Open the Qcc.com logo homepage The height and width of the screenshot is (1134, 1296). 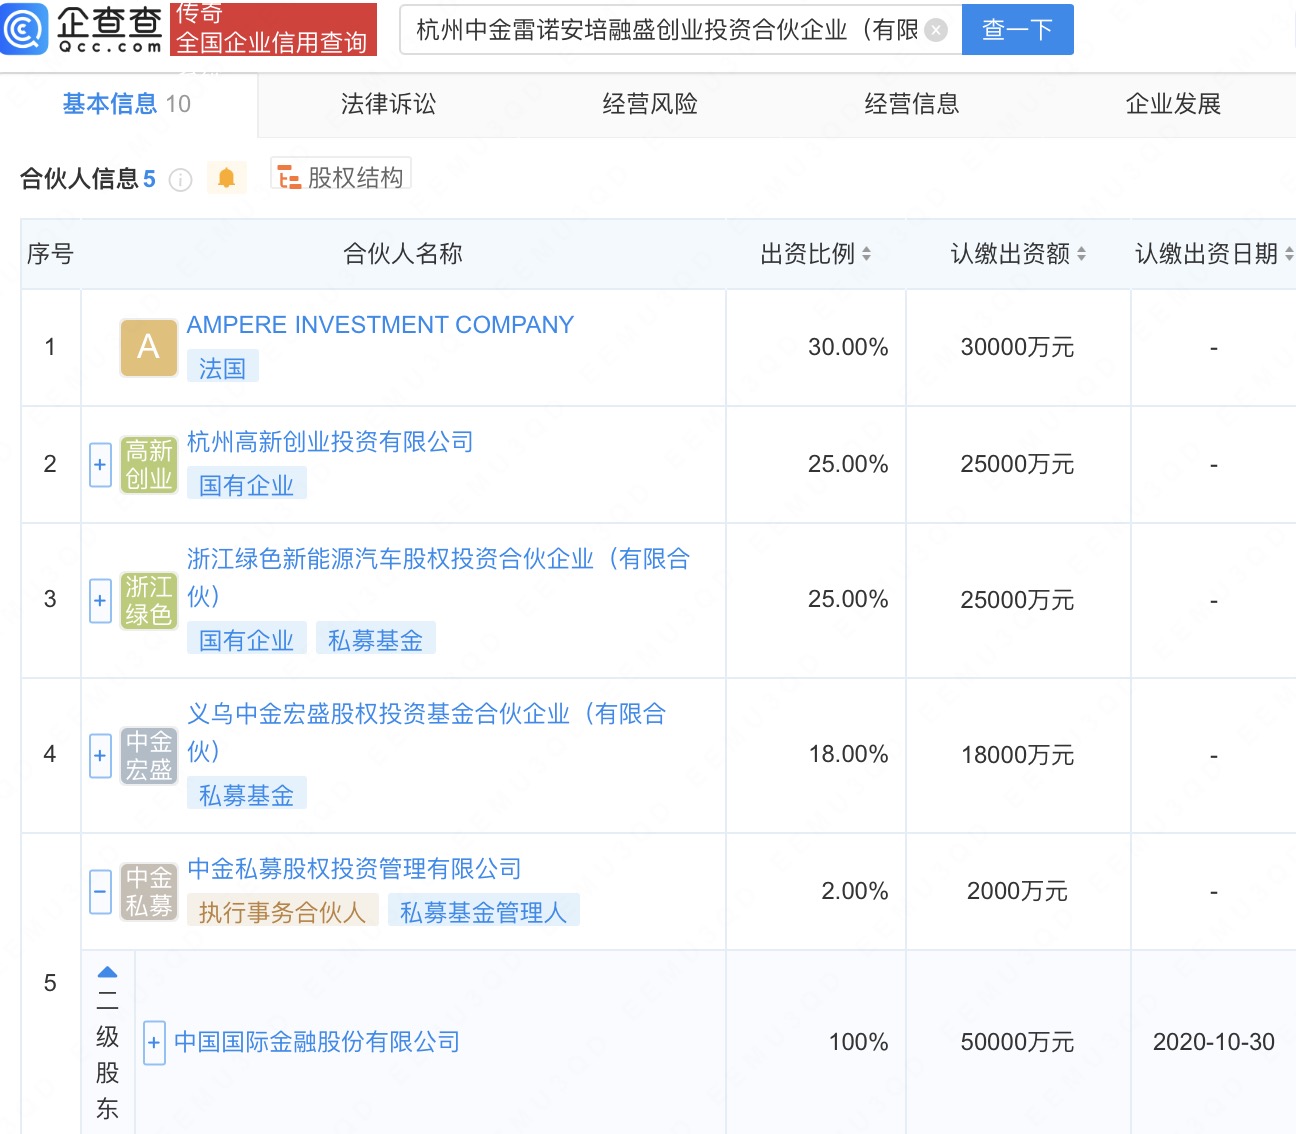[x=82, y=28]
